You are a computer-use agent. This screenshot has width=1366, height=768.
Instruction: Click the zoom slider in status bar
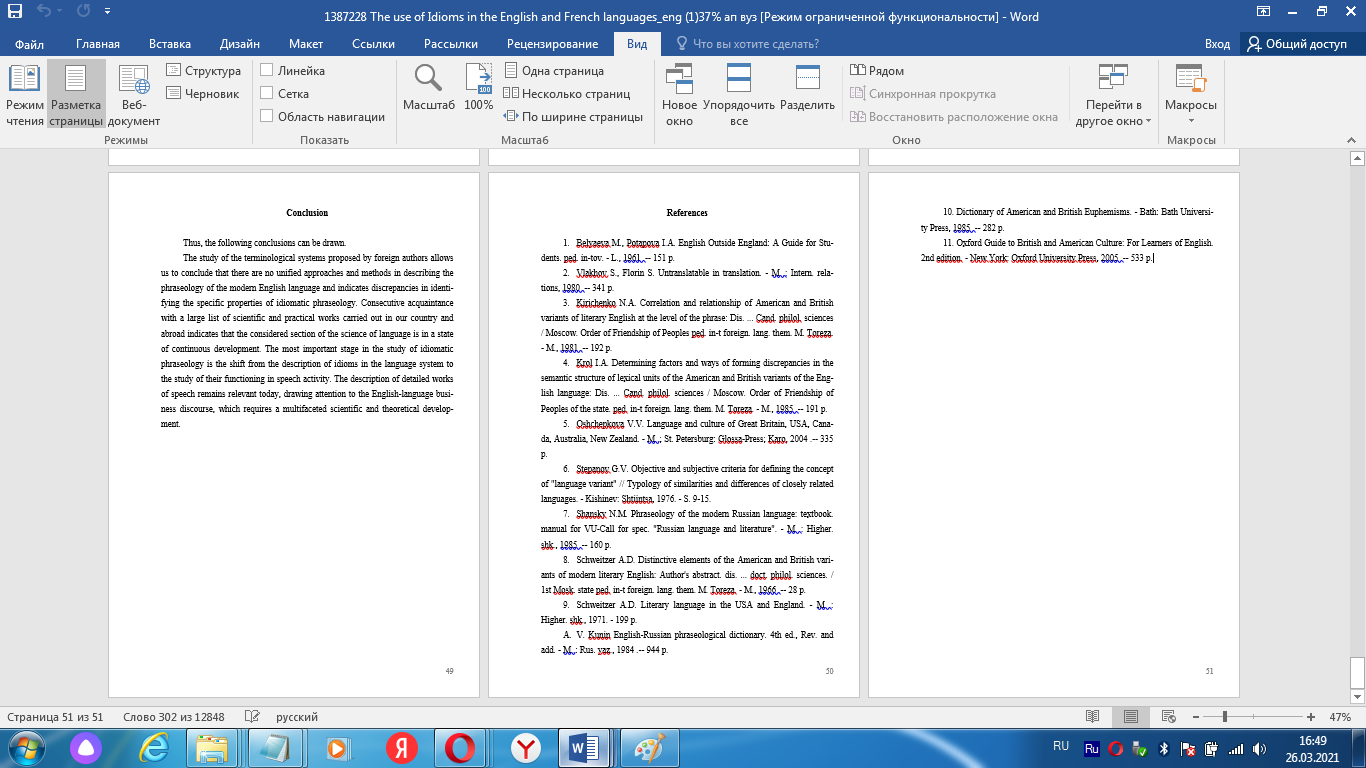pyautogui.click(x=1225, y=717)
